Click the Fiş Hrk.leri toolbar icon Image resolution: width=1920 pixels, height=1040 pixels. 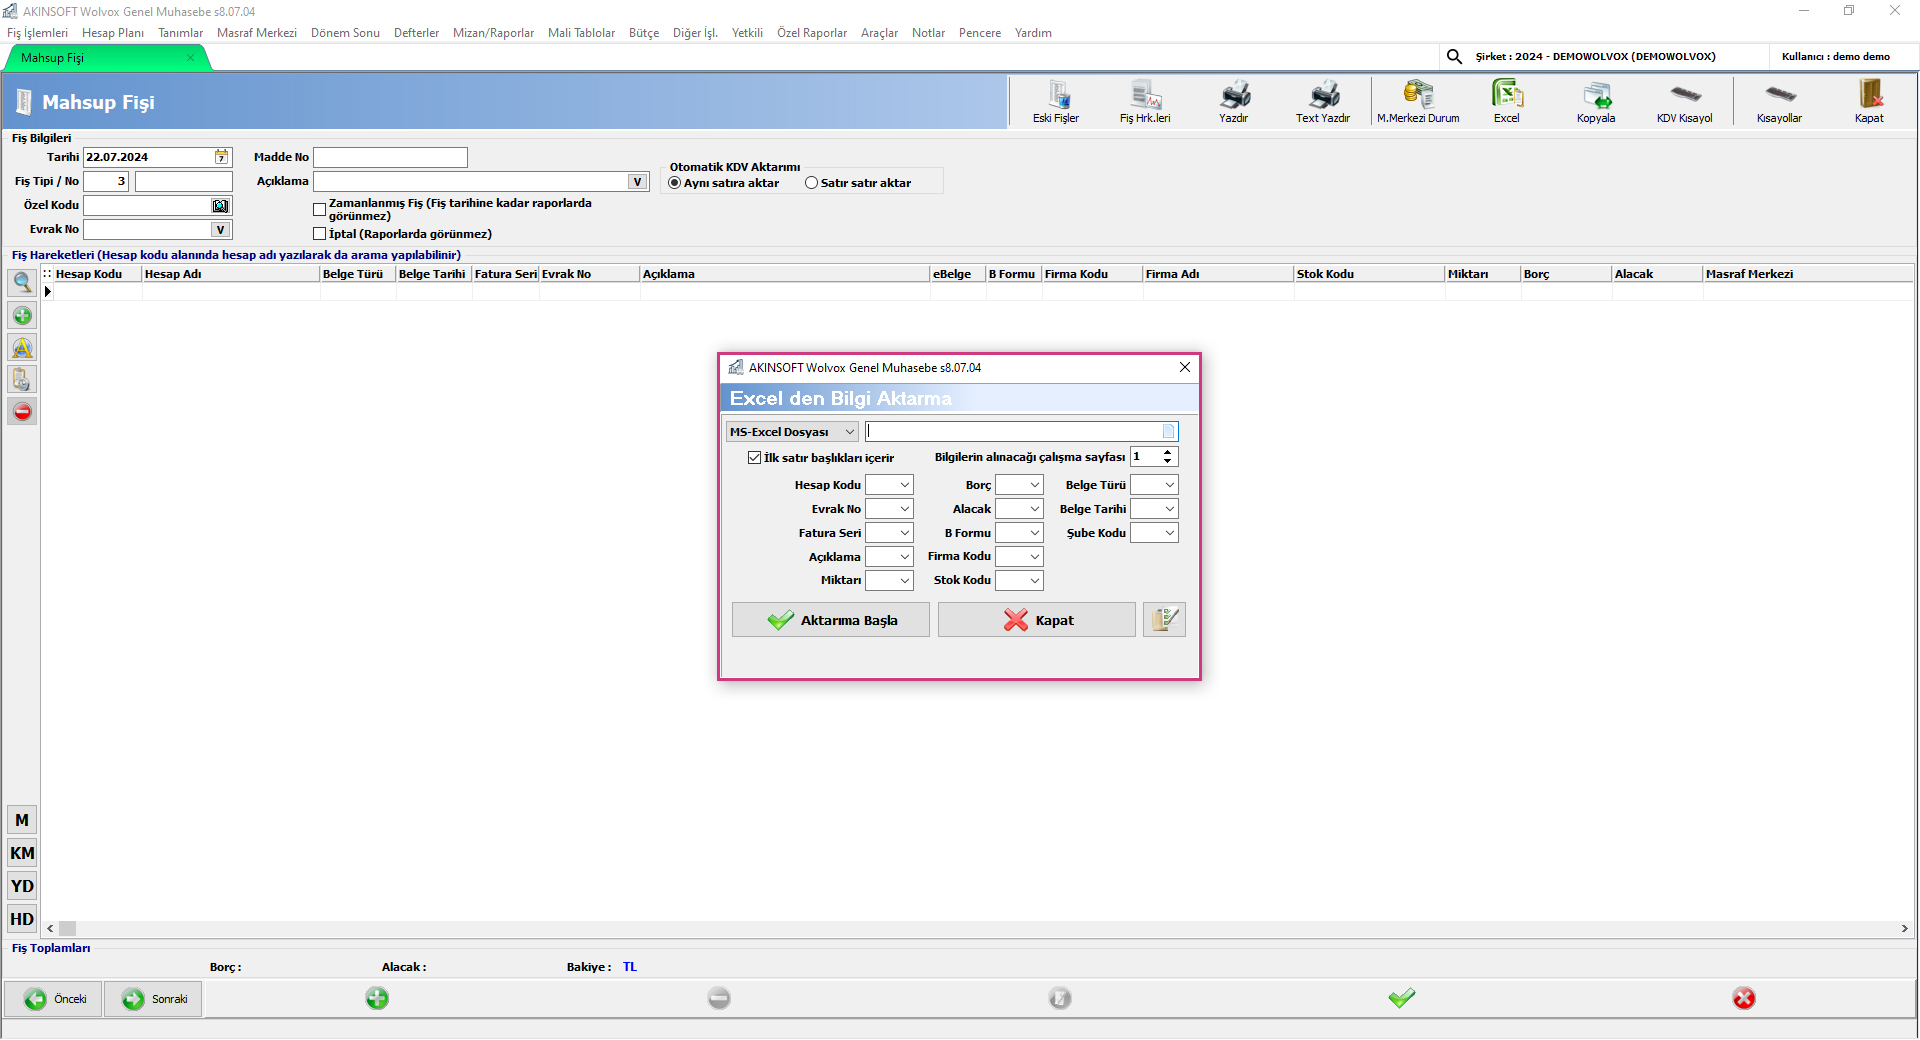[x=1145, y=102]
